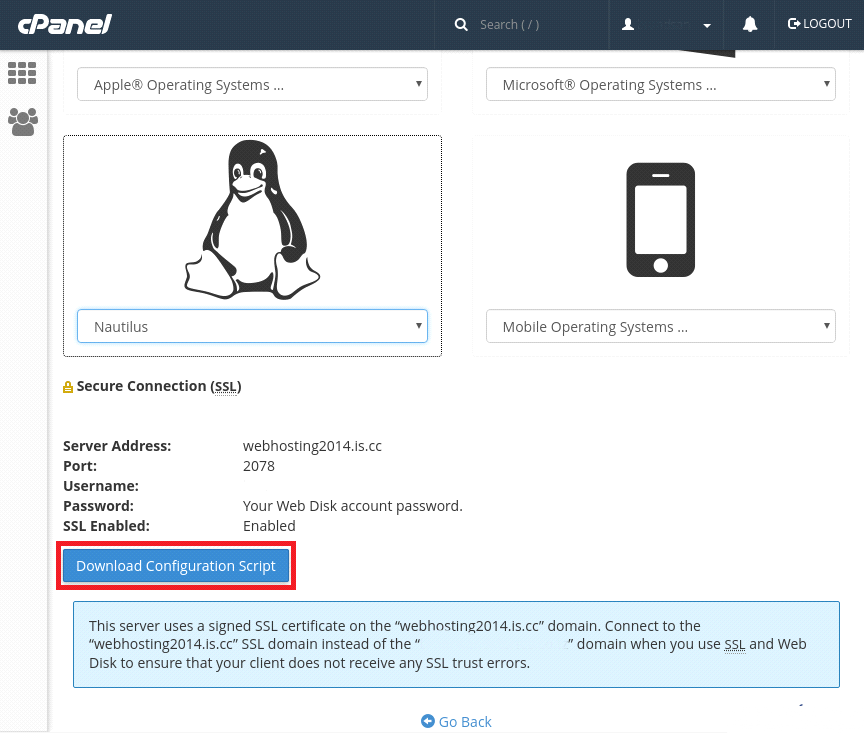This screenshot has width=864, height=733.
Task: Select the Linux penguin image
Action: (x=252, y=220)
